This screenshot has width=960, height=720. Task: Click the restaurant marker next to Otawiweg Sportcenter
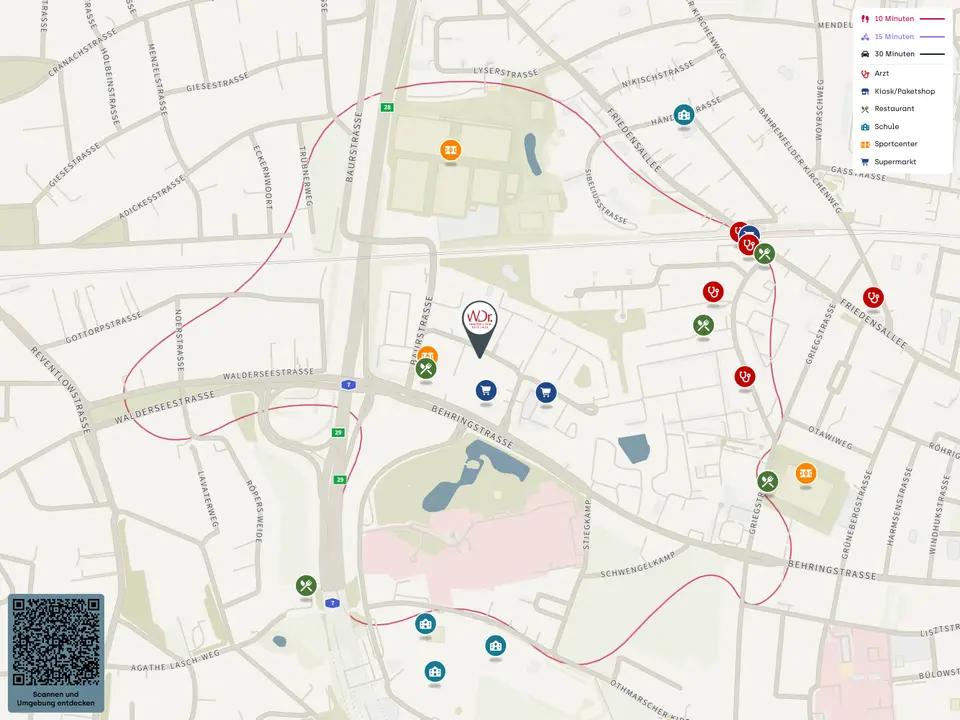pyautogui.click(x=768, y=481)
